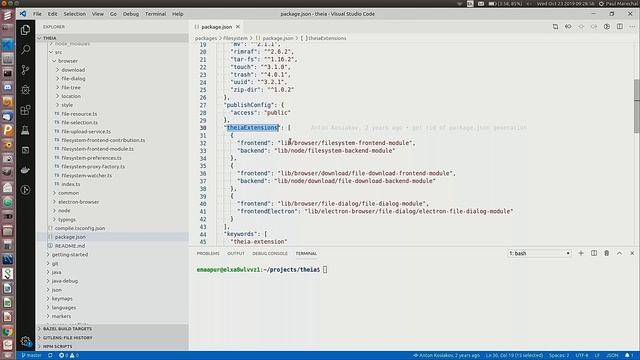
Task: Open the Source Control view
Action: [25, 70]
